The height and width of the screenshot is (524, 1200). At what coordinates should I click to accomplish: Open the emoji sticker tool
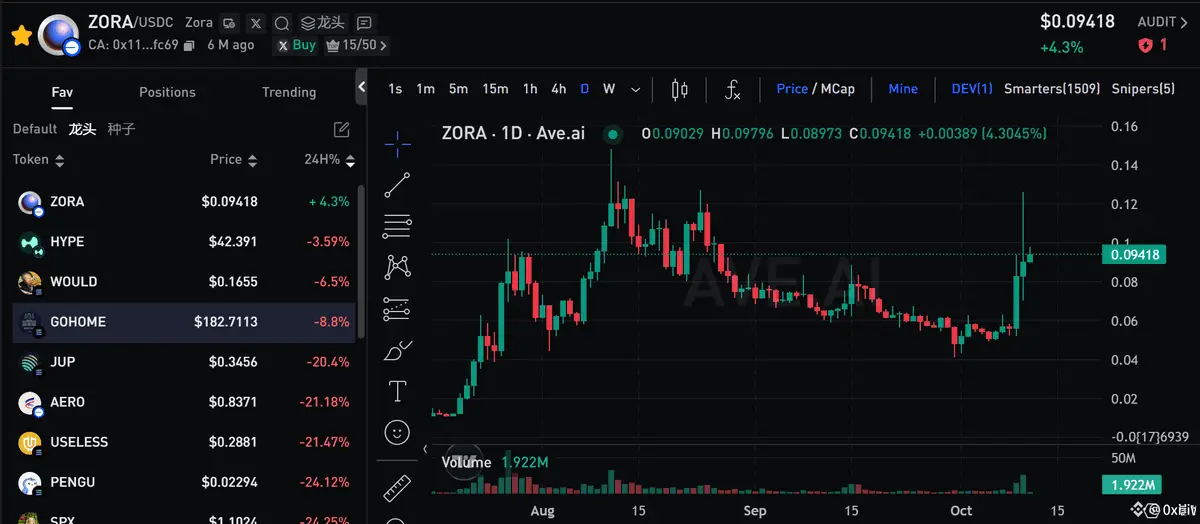397,433
